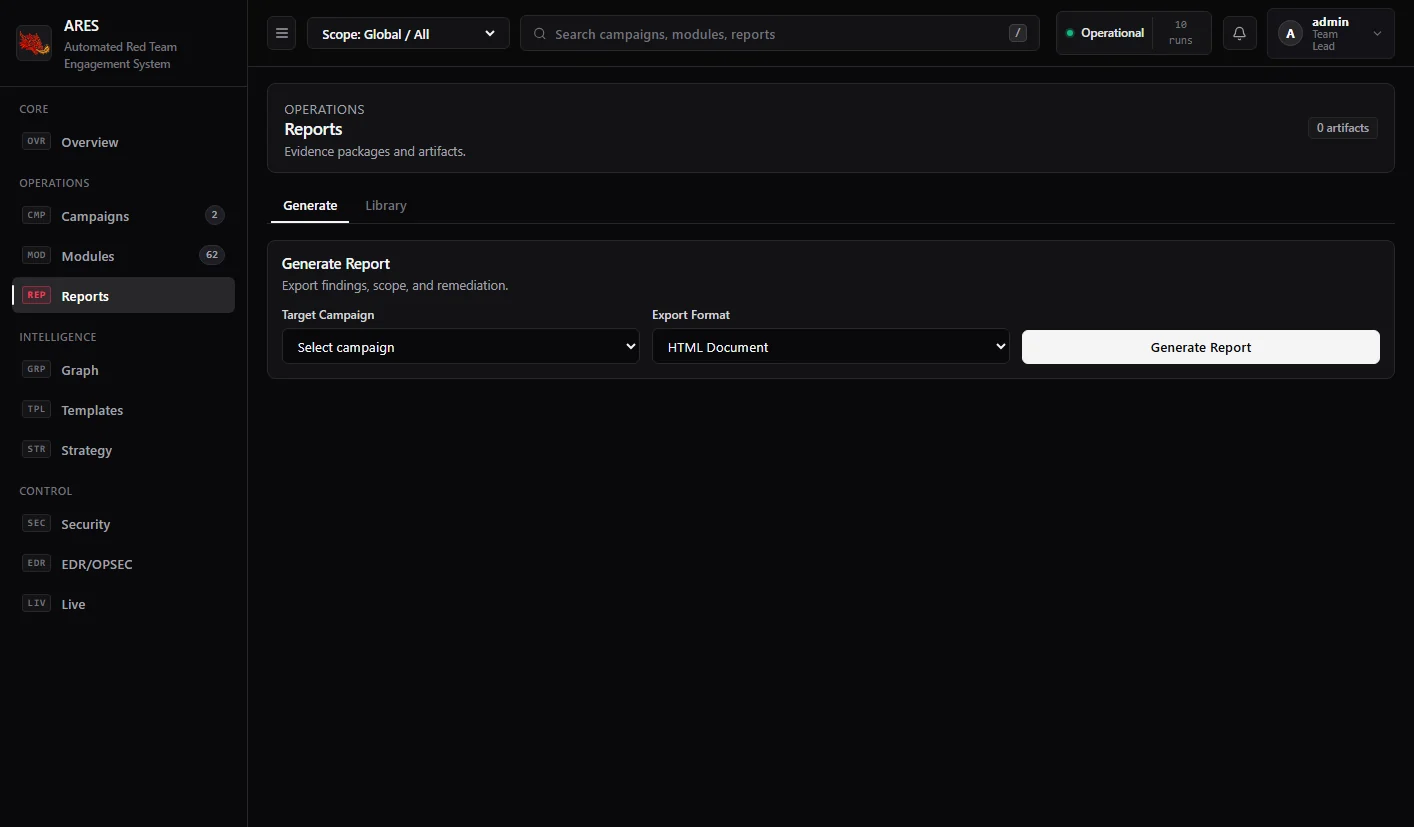The width and height of the screenshot is (1414, 827).
Task: Open the Reports sidebar item
Action: click(123, 296)
